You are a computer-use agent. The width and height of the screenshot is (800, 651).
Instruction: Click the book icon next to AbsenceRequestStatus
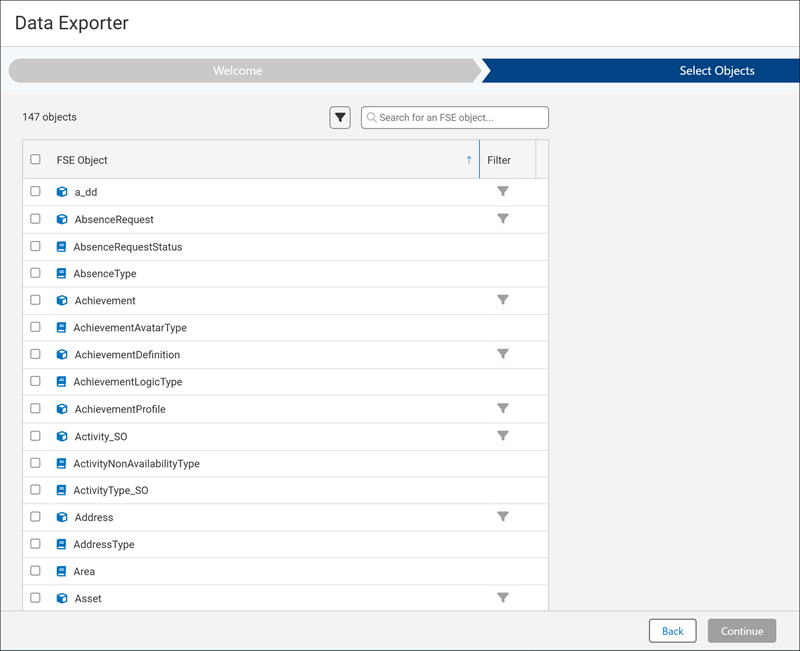pos(61,247)
